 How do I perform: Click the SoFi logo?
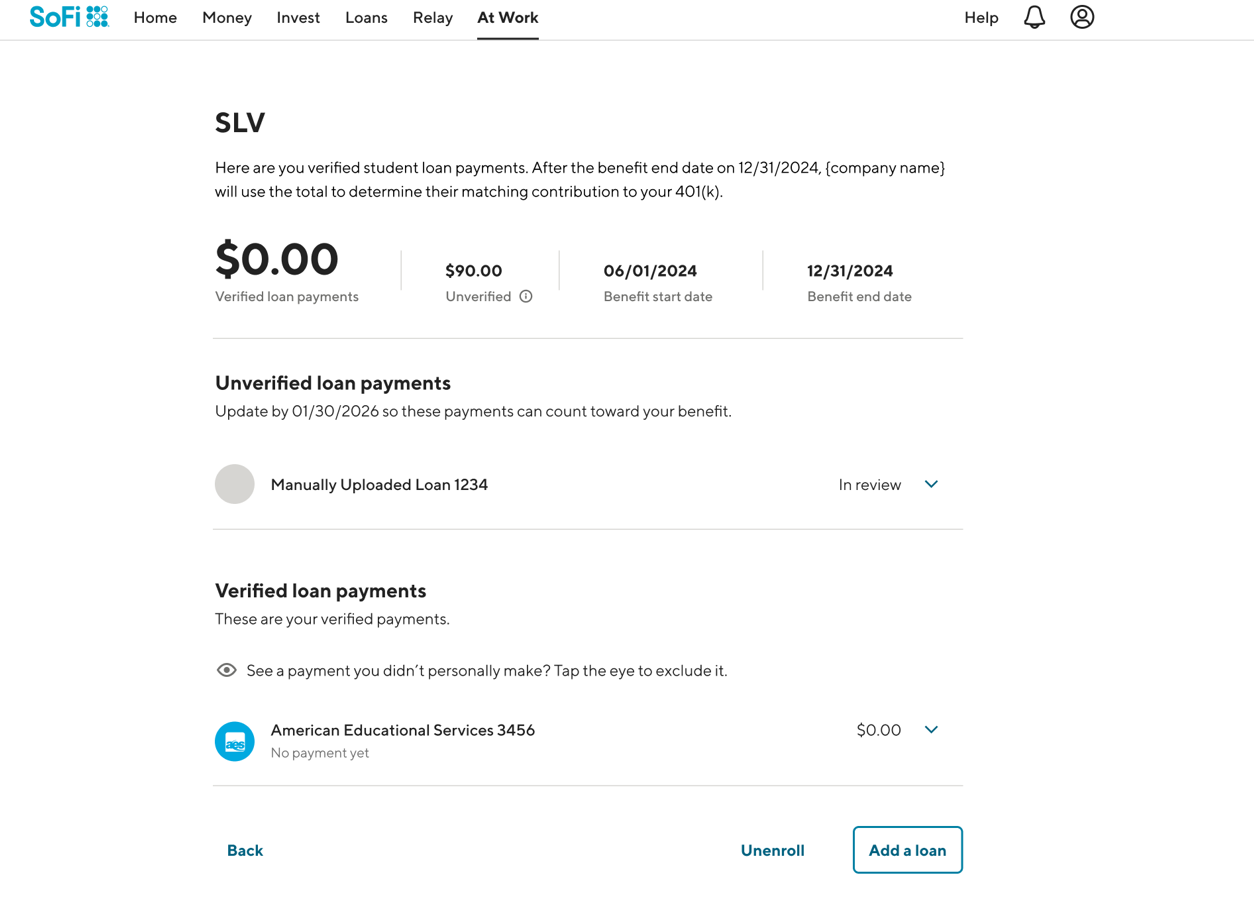point(69,17)
